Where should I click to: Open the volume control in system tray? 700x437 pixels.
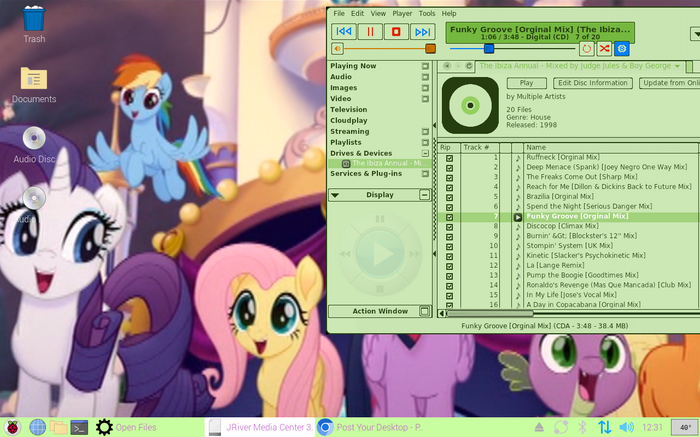click(x=627, y=427)
